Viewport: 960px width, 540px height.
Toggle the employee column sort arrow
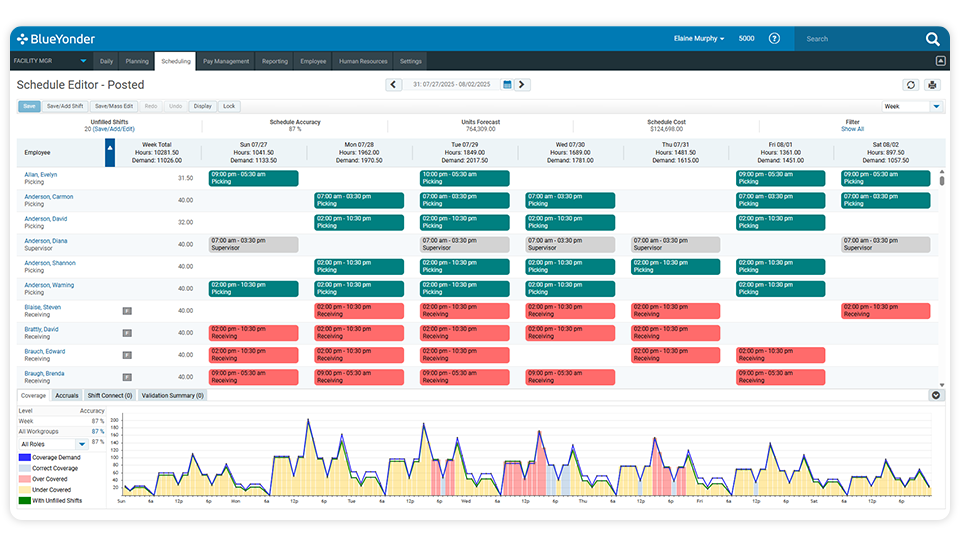[110, 152]
